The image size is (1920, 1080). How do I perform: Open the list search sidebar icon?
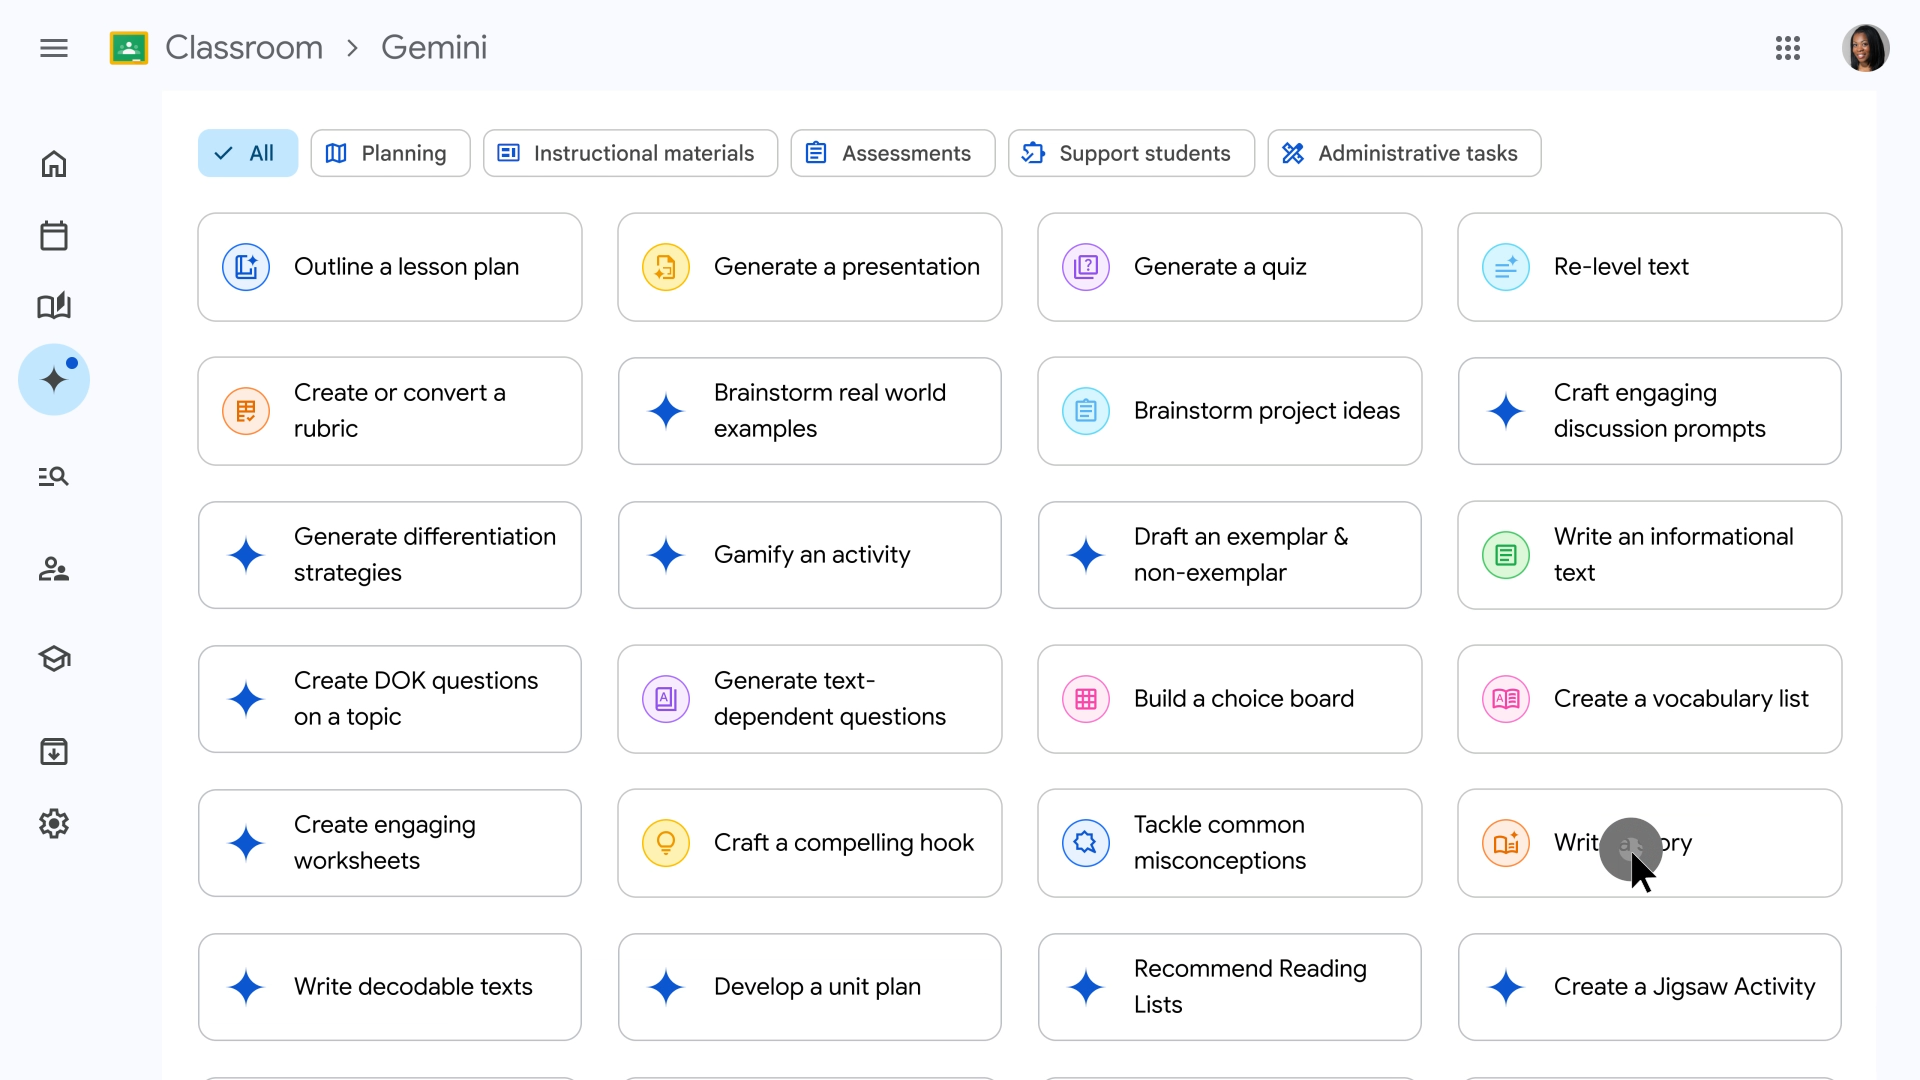[x=54, y=476]
